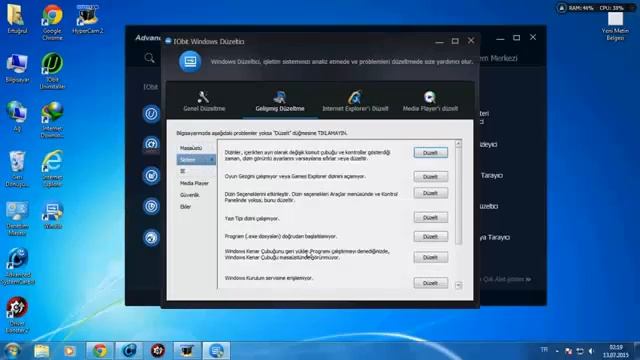Image resolution: width=640 pixels, height=360 pixels.
Task: Open Driver Booster desktop shortcut
Action: [17, 315]
